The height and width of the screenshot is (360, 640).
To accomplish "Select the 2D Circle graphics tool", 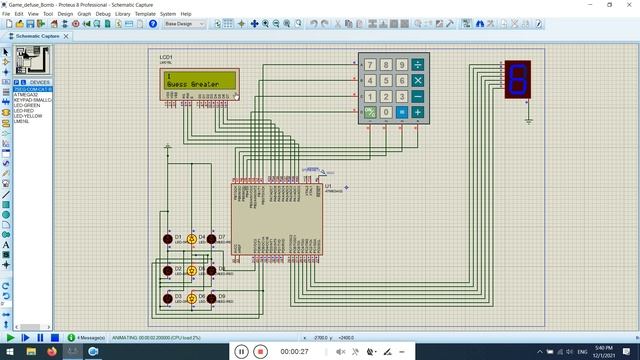I will (x=6, y=215).
